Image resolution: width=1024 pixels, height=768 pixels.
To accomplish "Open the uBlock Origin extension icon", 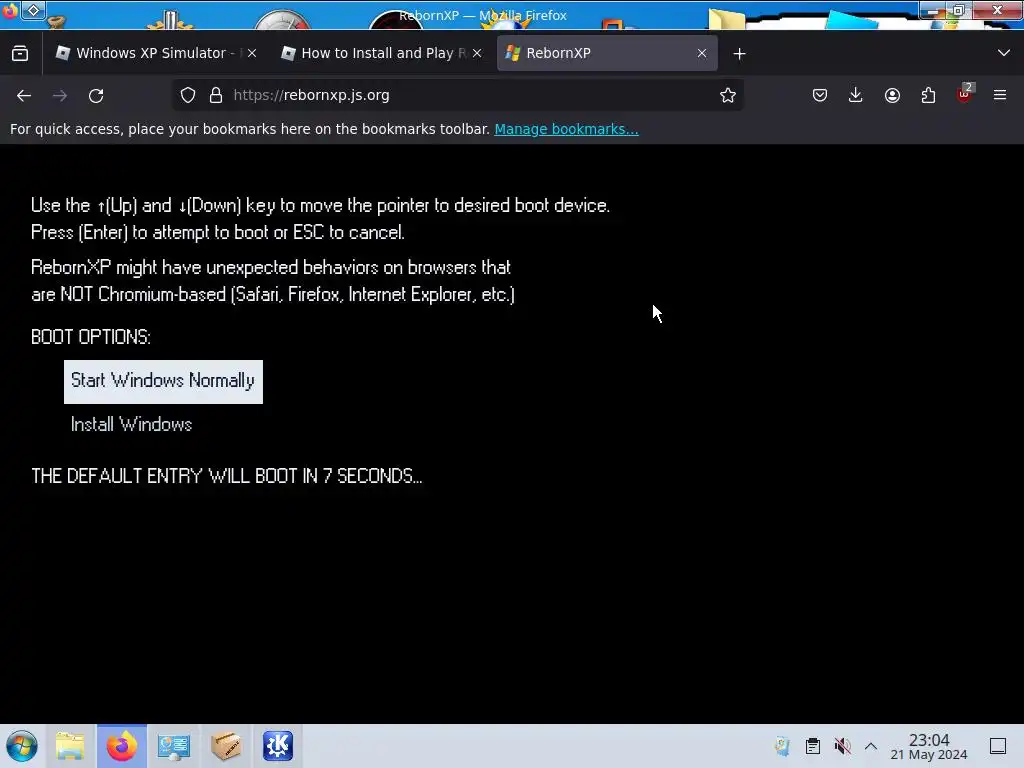I will tap(965, 94).
